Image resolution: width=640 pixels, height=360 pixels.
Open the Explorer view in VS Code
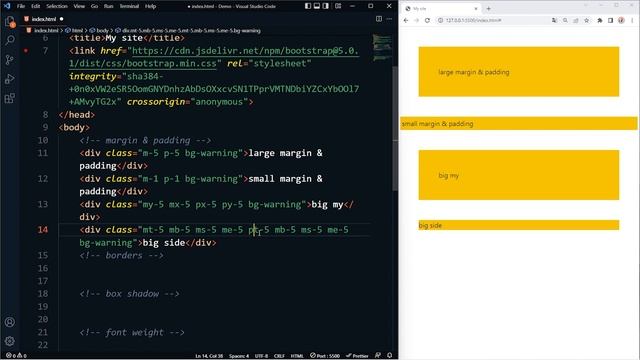click(x=10, y=21)
